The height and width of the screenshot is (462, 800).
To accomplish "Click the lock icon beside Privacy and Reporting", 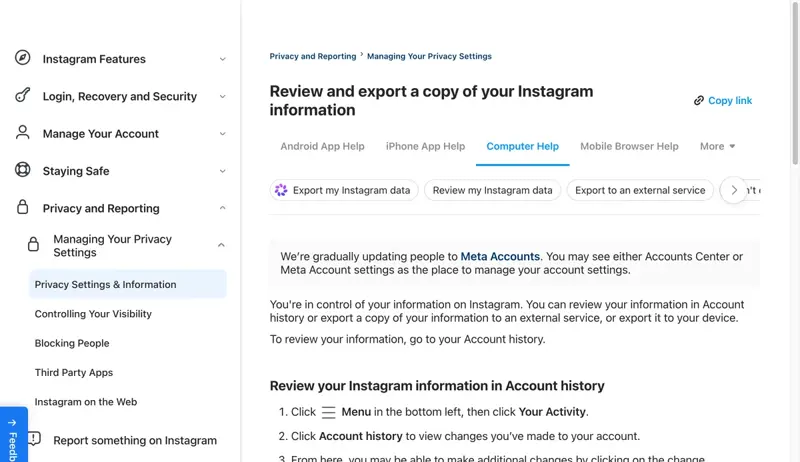I will 22,207.
